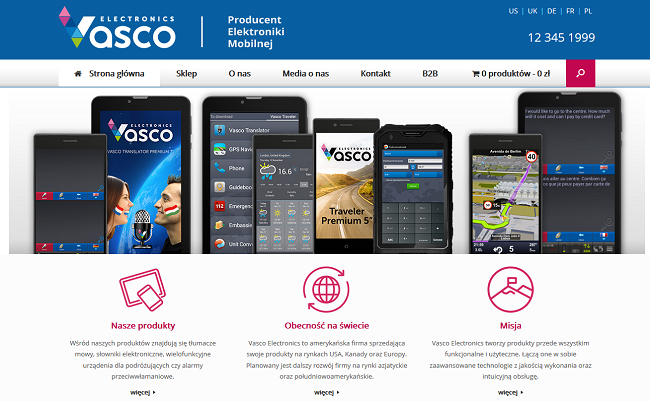Select the mountain flag Misja icon

click(510, 289)
